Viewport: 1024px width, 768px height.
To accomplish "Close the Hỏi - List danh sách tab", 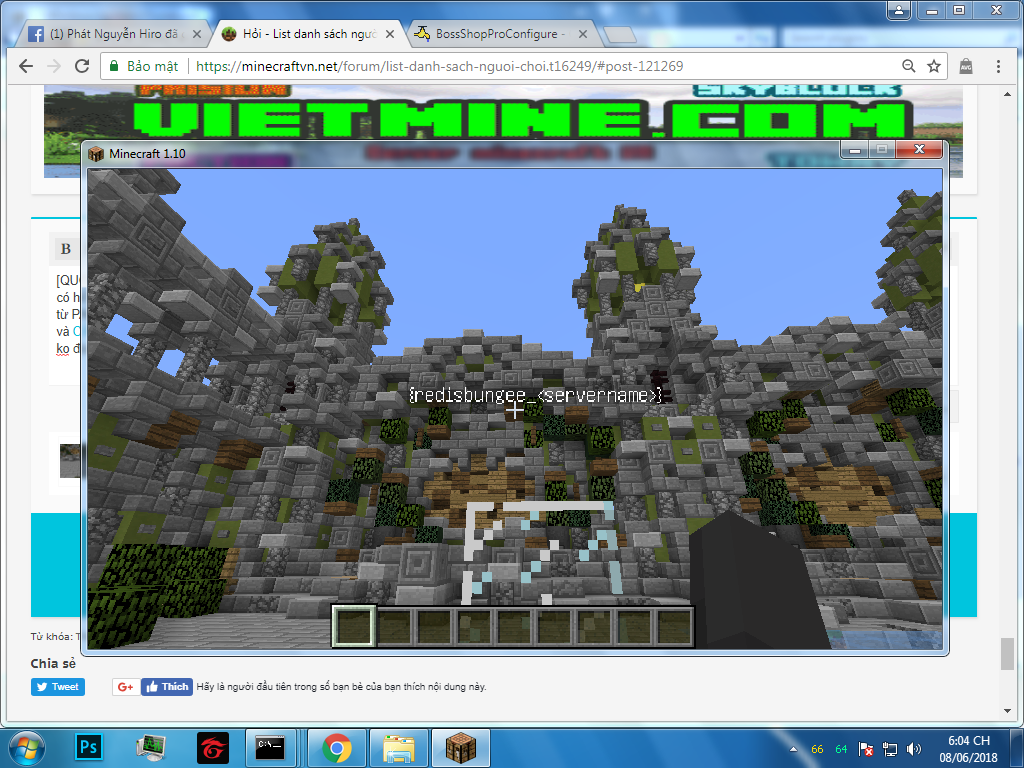I will tap(390, 34).
